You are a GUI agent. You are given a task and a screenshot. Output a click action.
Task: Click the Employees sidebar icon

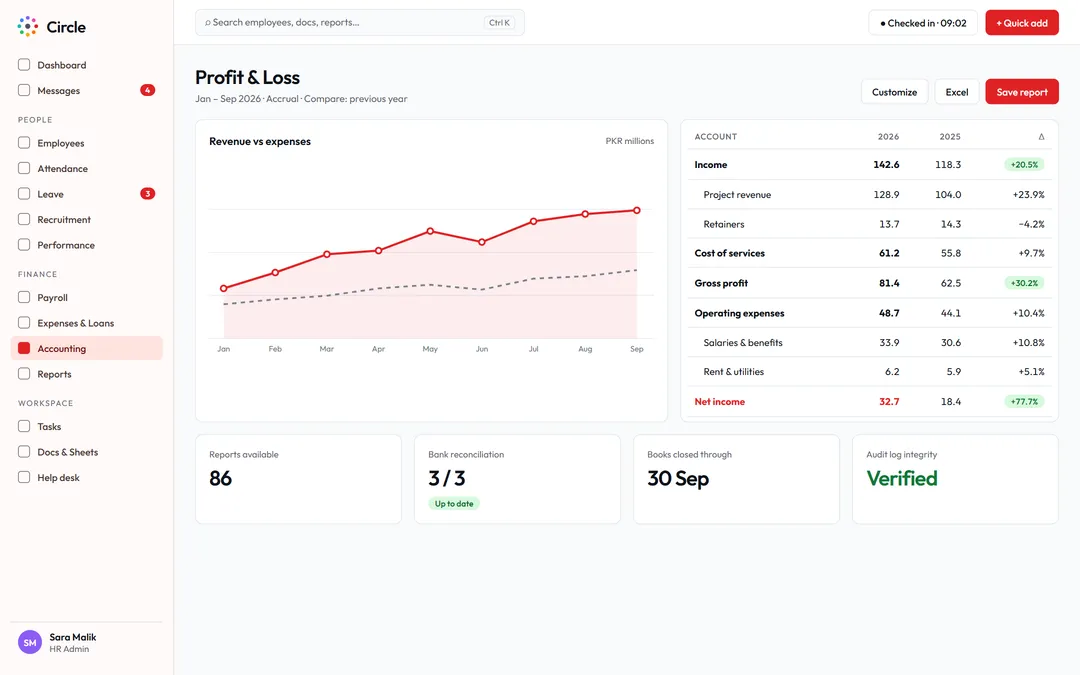pyautogui.click(x=24, y=143)
